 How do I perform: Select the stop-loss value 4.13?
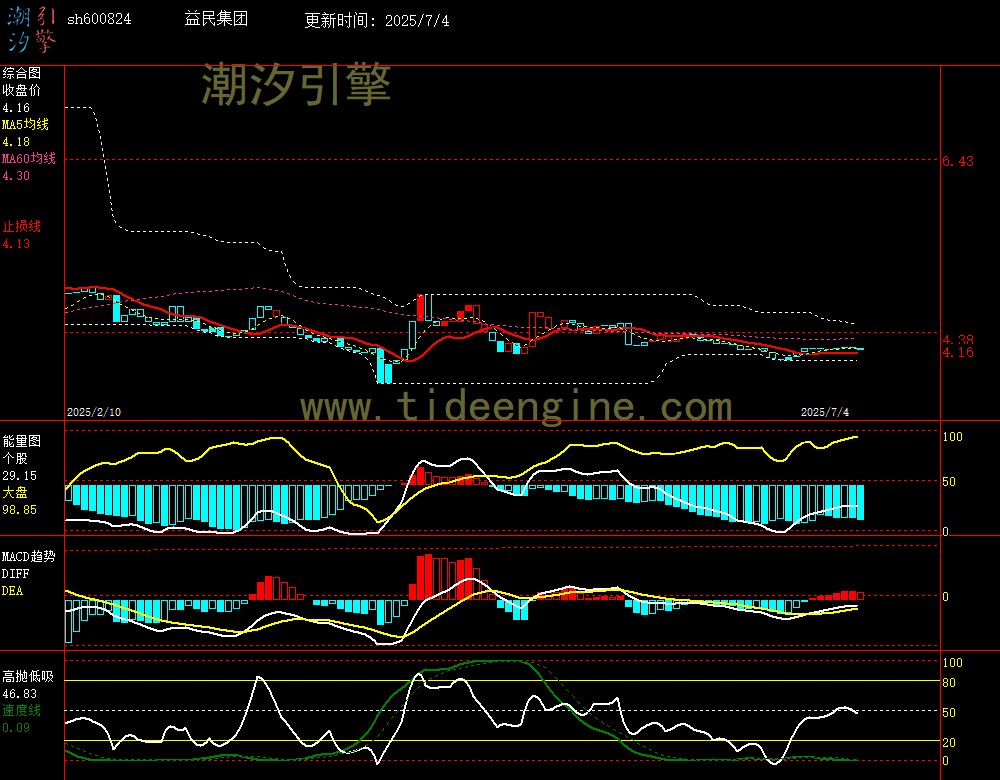pos(16,244)
